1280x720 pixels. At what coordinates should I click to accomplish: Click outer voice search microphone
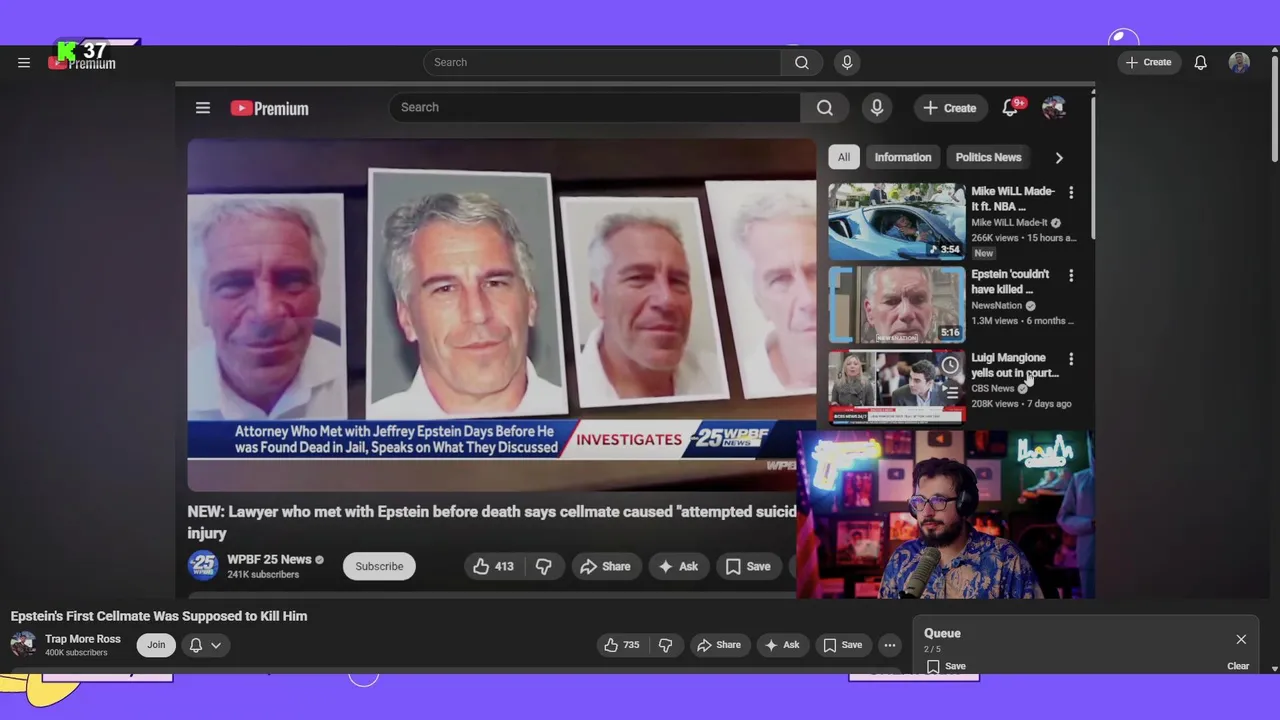click(x=847, y=62)
